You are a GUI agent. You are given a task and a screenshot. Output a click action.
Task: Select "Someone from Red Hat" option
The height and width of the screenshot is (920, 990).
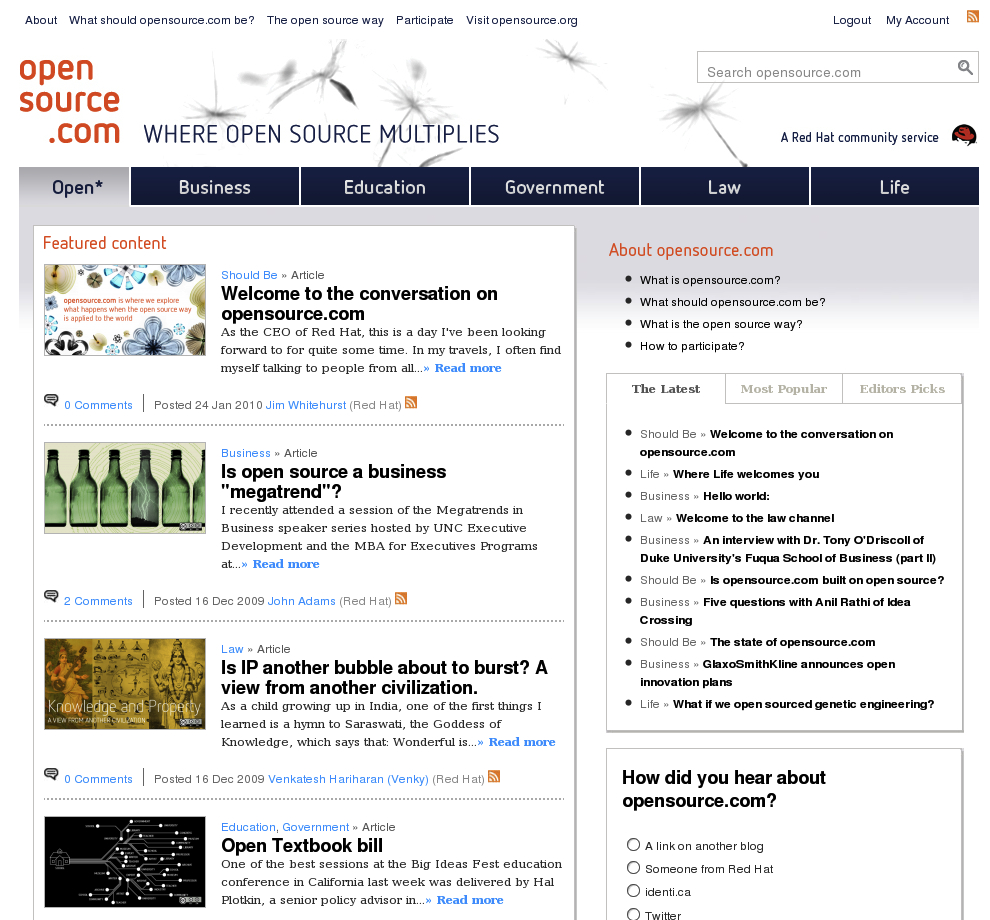click(x=633, y=868)
